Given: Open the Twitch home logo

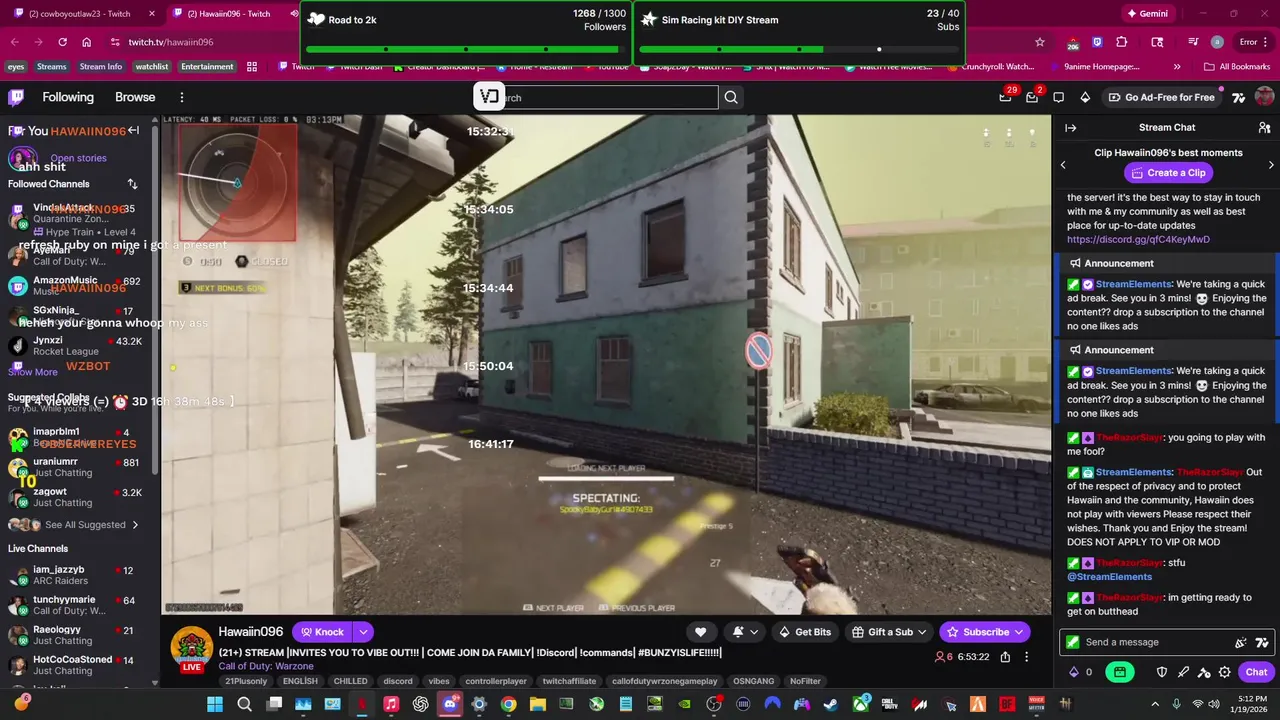Looking at the screenshot, I should (16, 97).
